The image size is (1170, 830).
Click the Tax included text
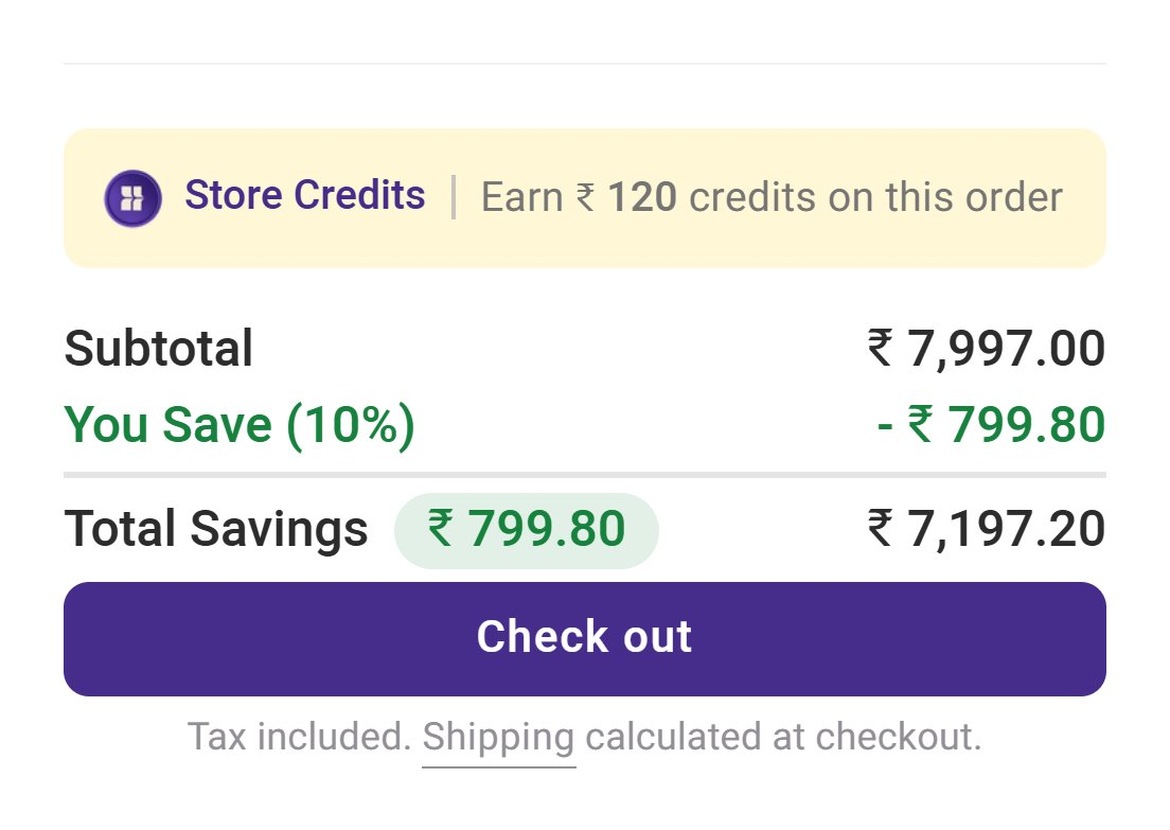(x=299, y=737)
